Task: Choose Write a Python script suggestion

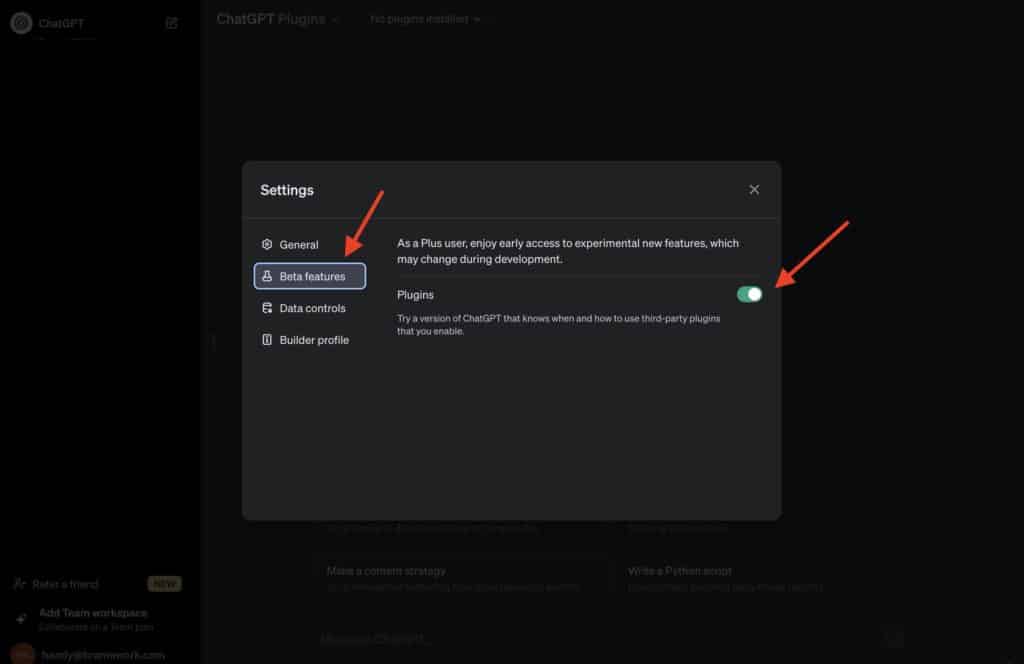Action: (x=761, y=578)
